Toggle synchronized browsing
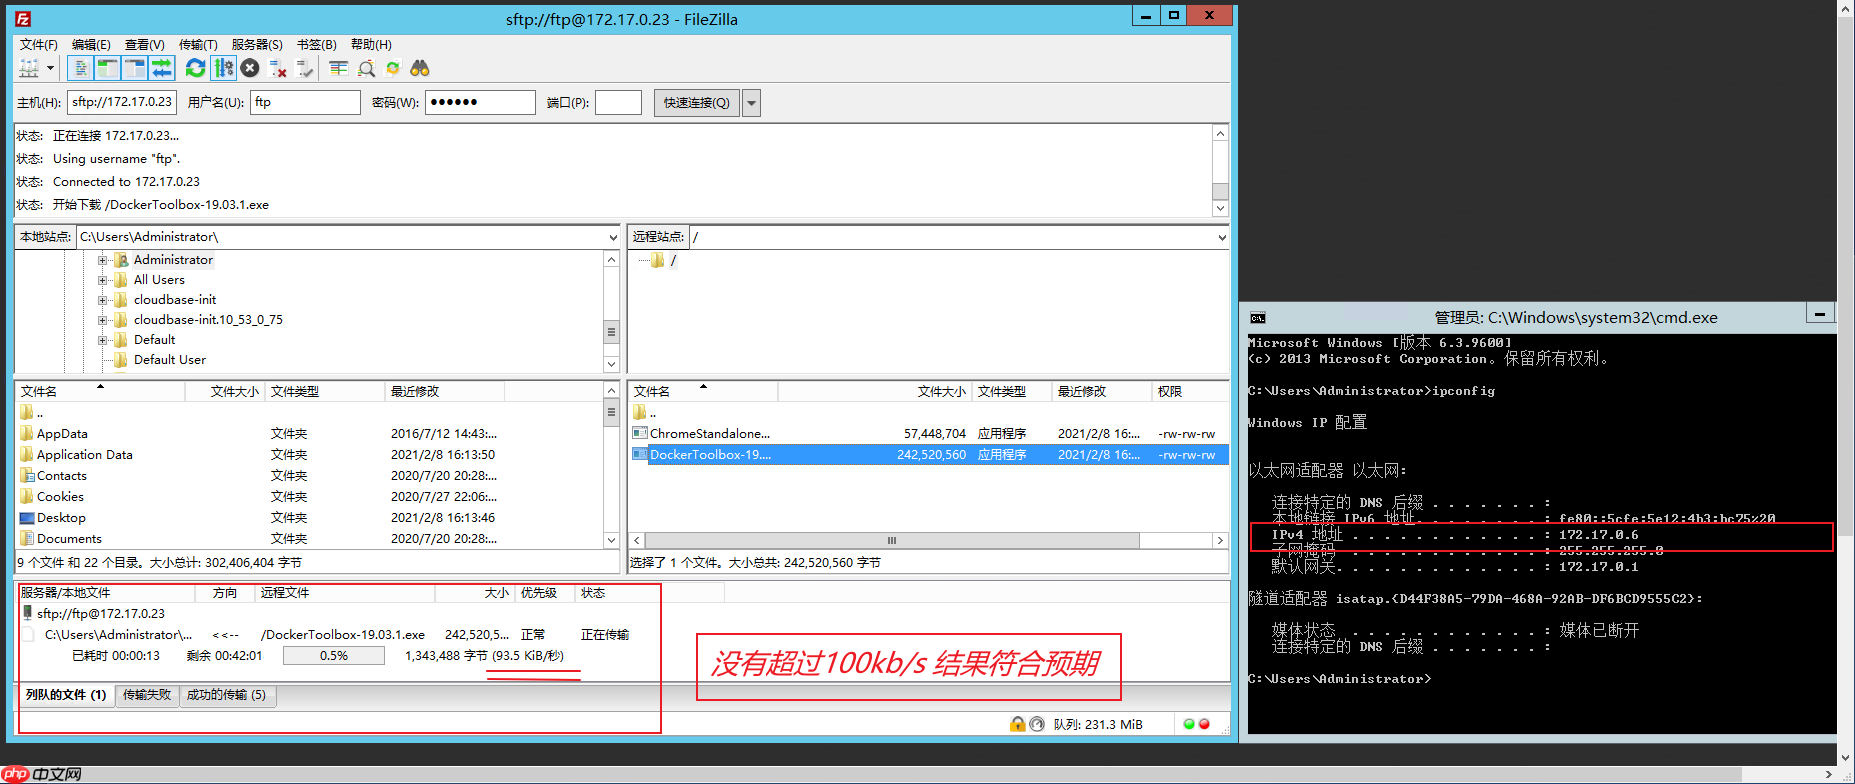Viewport: 1855px width, 784px height. (393, 68)
